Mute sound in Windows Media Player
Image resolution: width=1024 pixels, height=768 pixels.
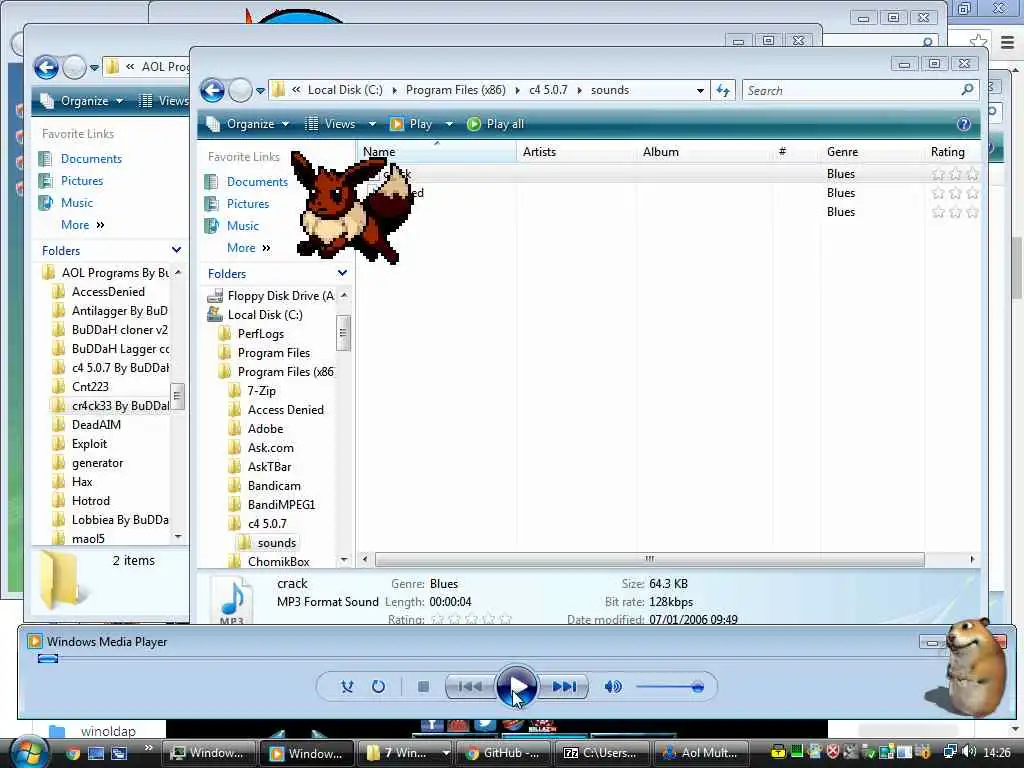point(613,686)
